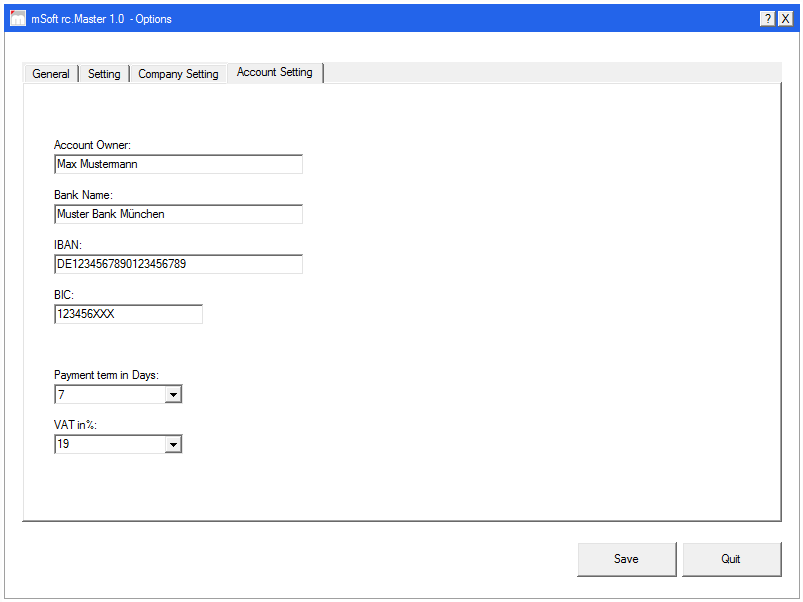Click the Save button

[627, 559]
